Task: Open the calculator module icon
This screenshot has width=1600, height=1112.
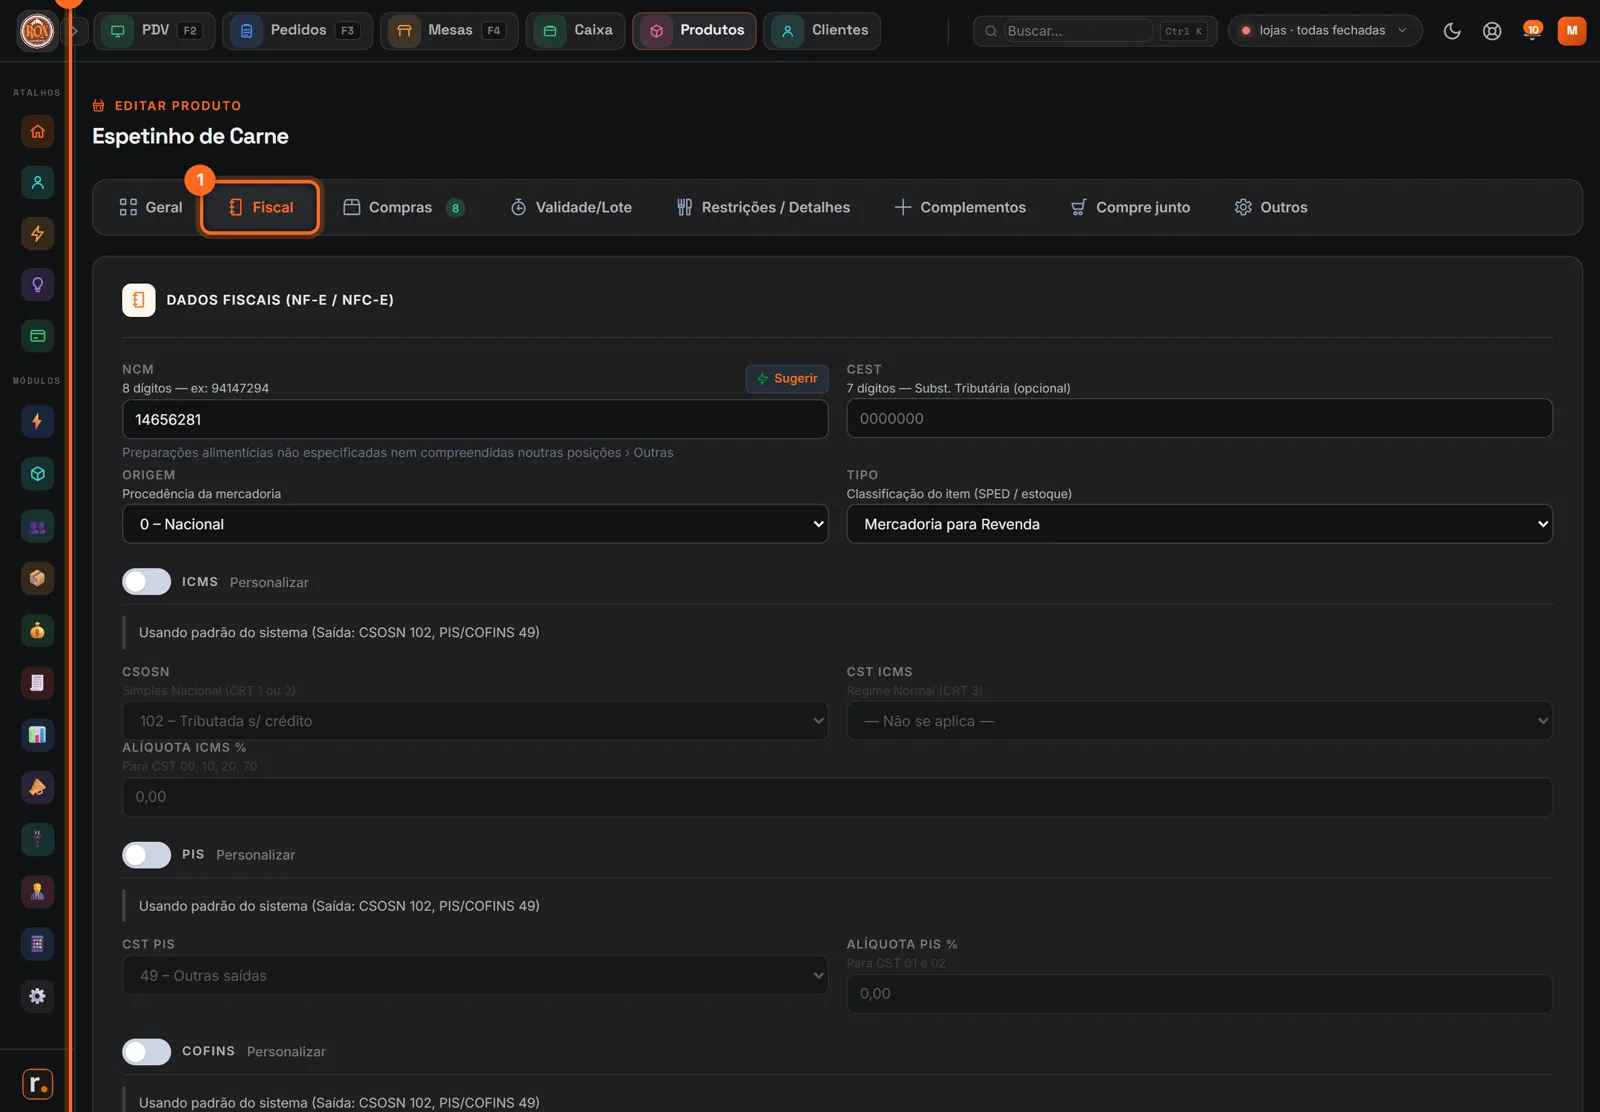Action: pyautogui.click(x=37, y=944)
